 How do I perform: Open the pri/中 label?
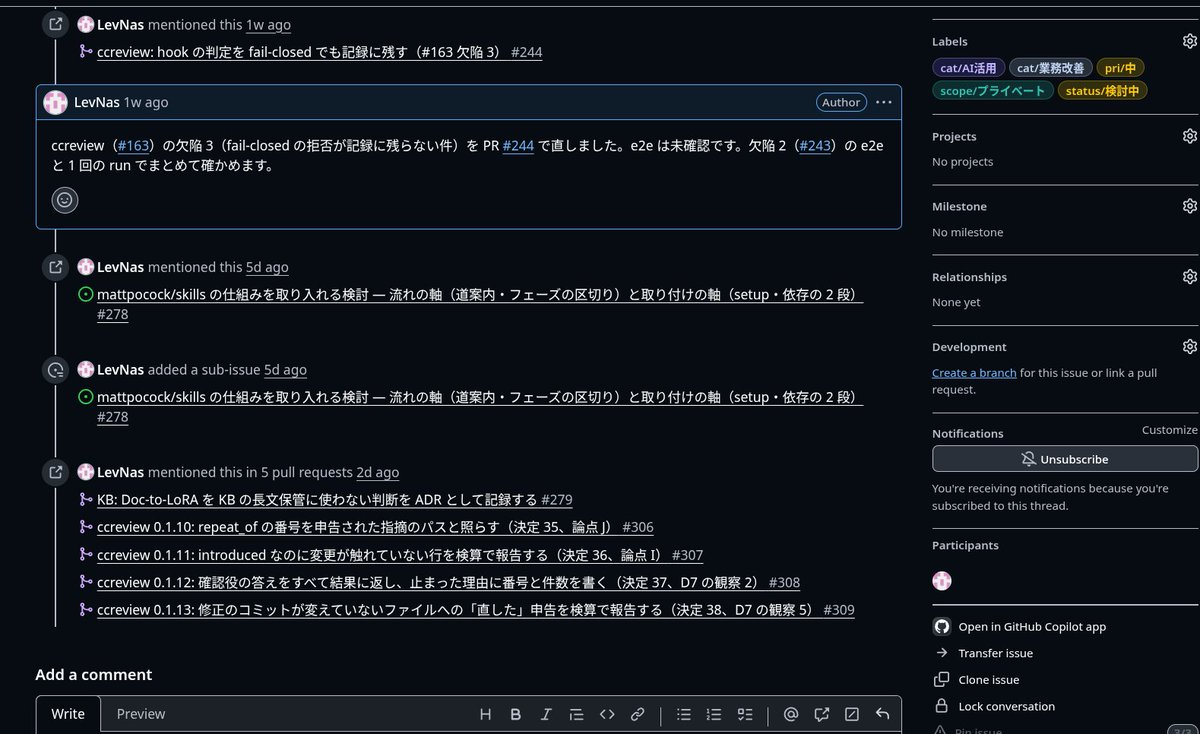pyautogui.click(x=1120, y=68)
